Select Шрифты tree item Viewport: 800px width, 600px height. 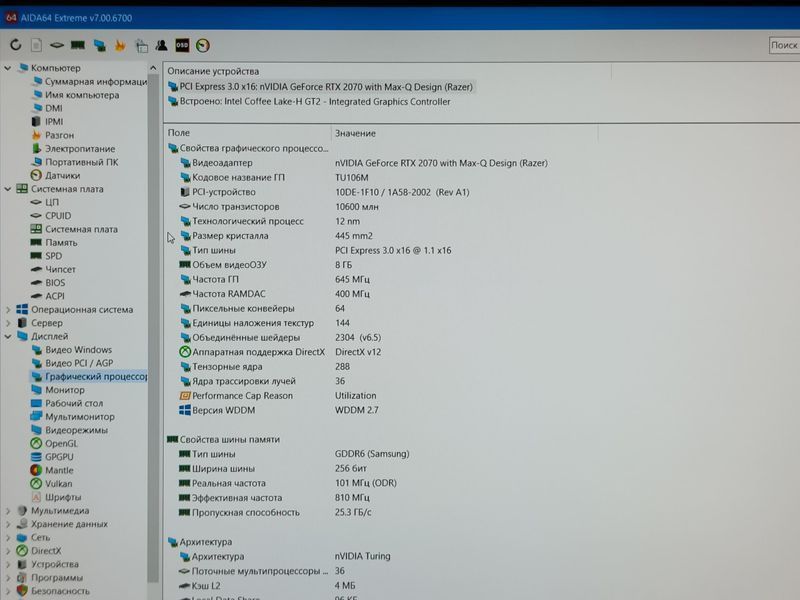[56, 497]
